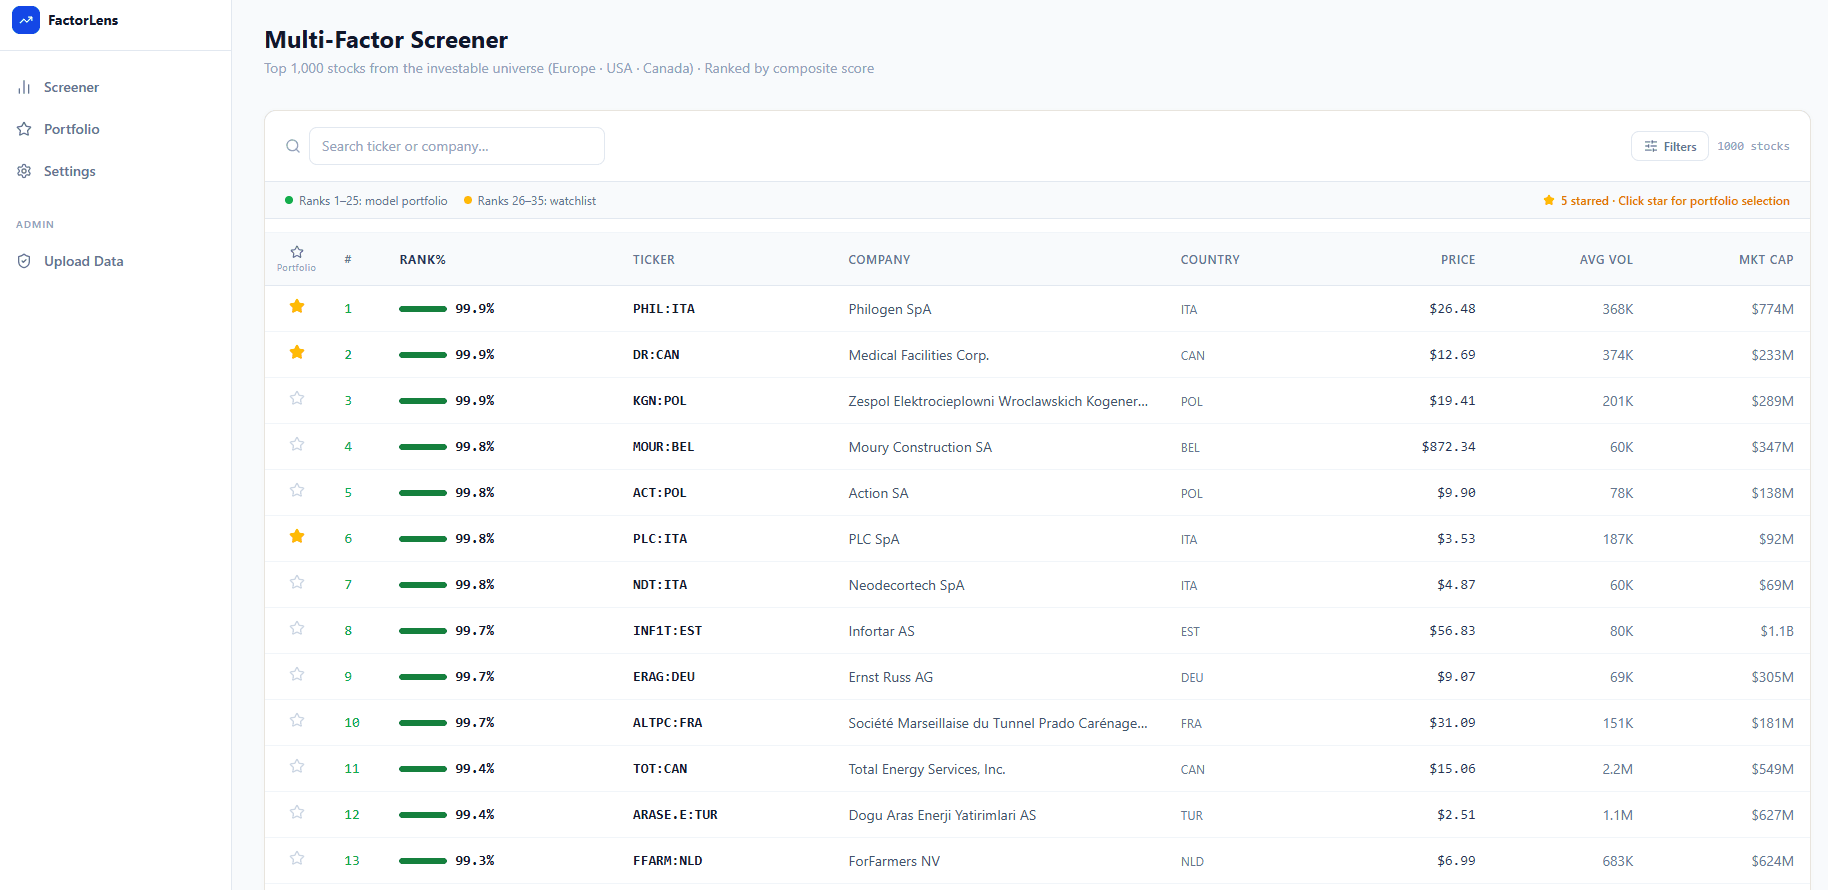Unstar PLC SpA from portfolio
Viewport: 1828px width, 890px height.
(297, 537)
